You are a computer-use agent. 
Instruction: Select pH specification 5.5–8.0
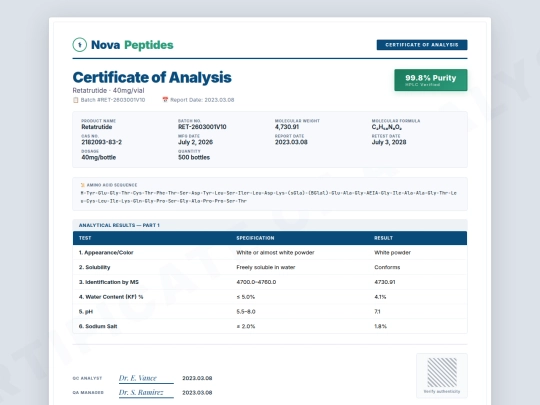[x=246, y=312]
